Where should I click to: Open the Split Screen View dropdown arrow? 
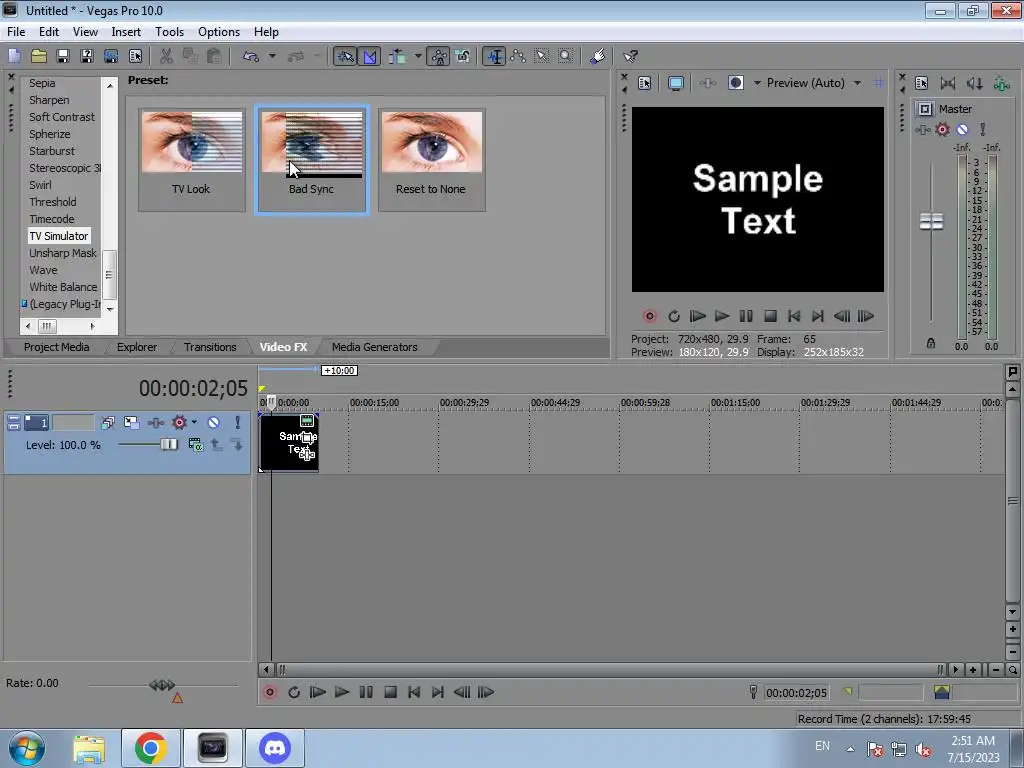[x=758, y=83]
